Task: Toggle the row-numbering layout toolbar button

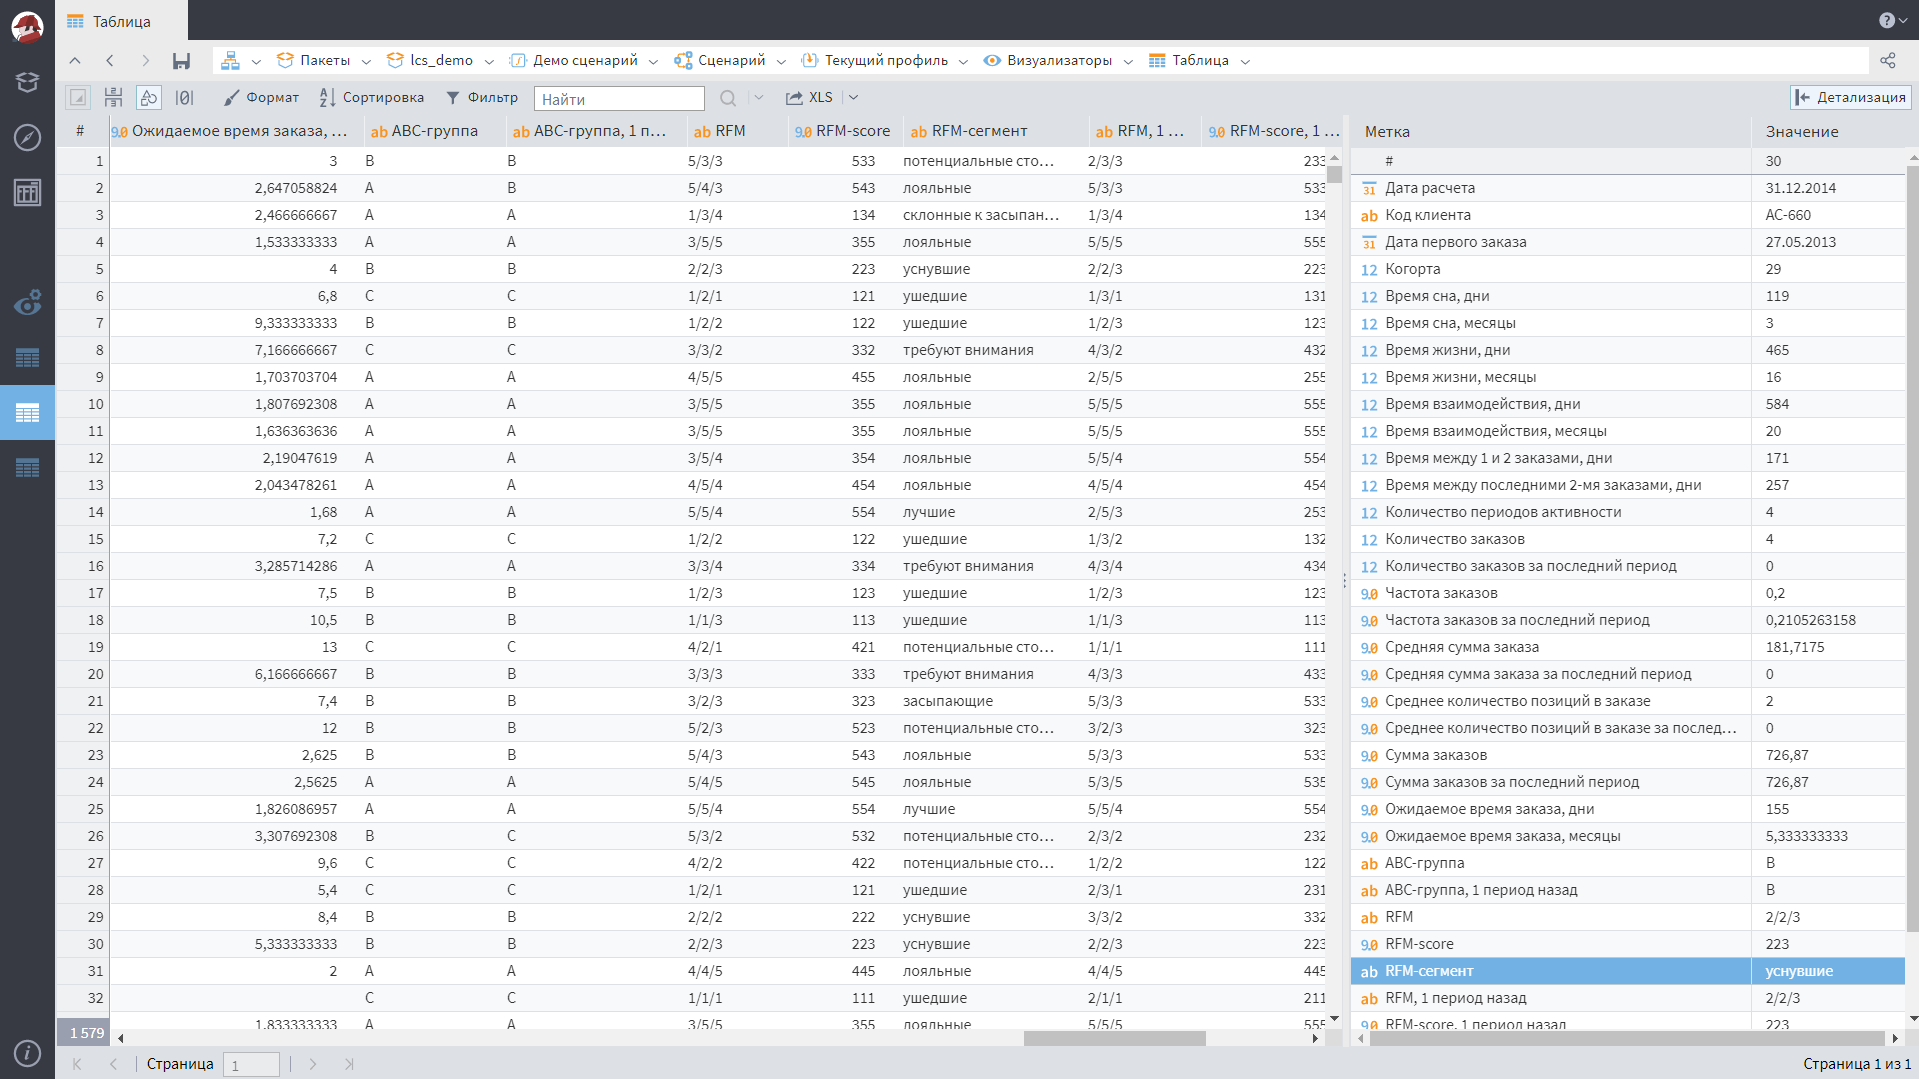Action: click(113, 97)
